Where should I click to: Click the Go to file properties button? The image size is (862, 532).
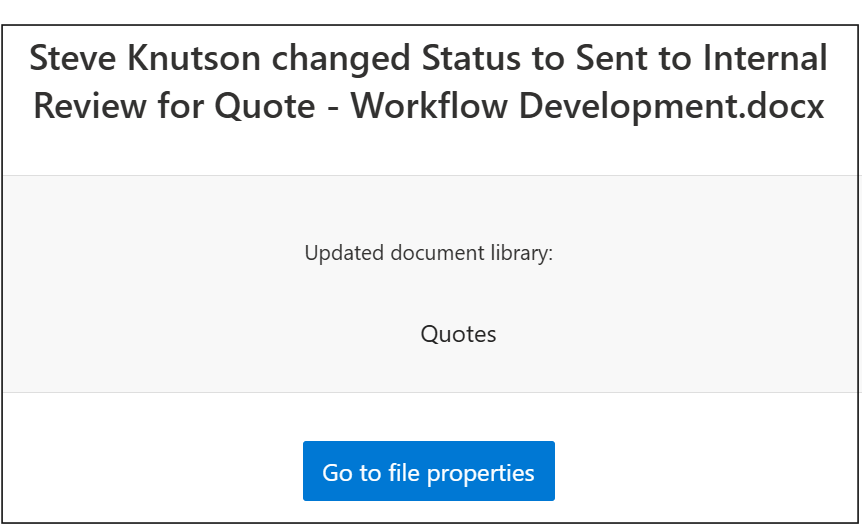tap(428, 472)
